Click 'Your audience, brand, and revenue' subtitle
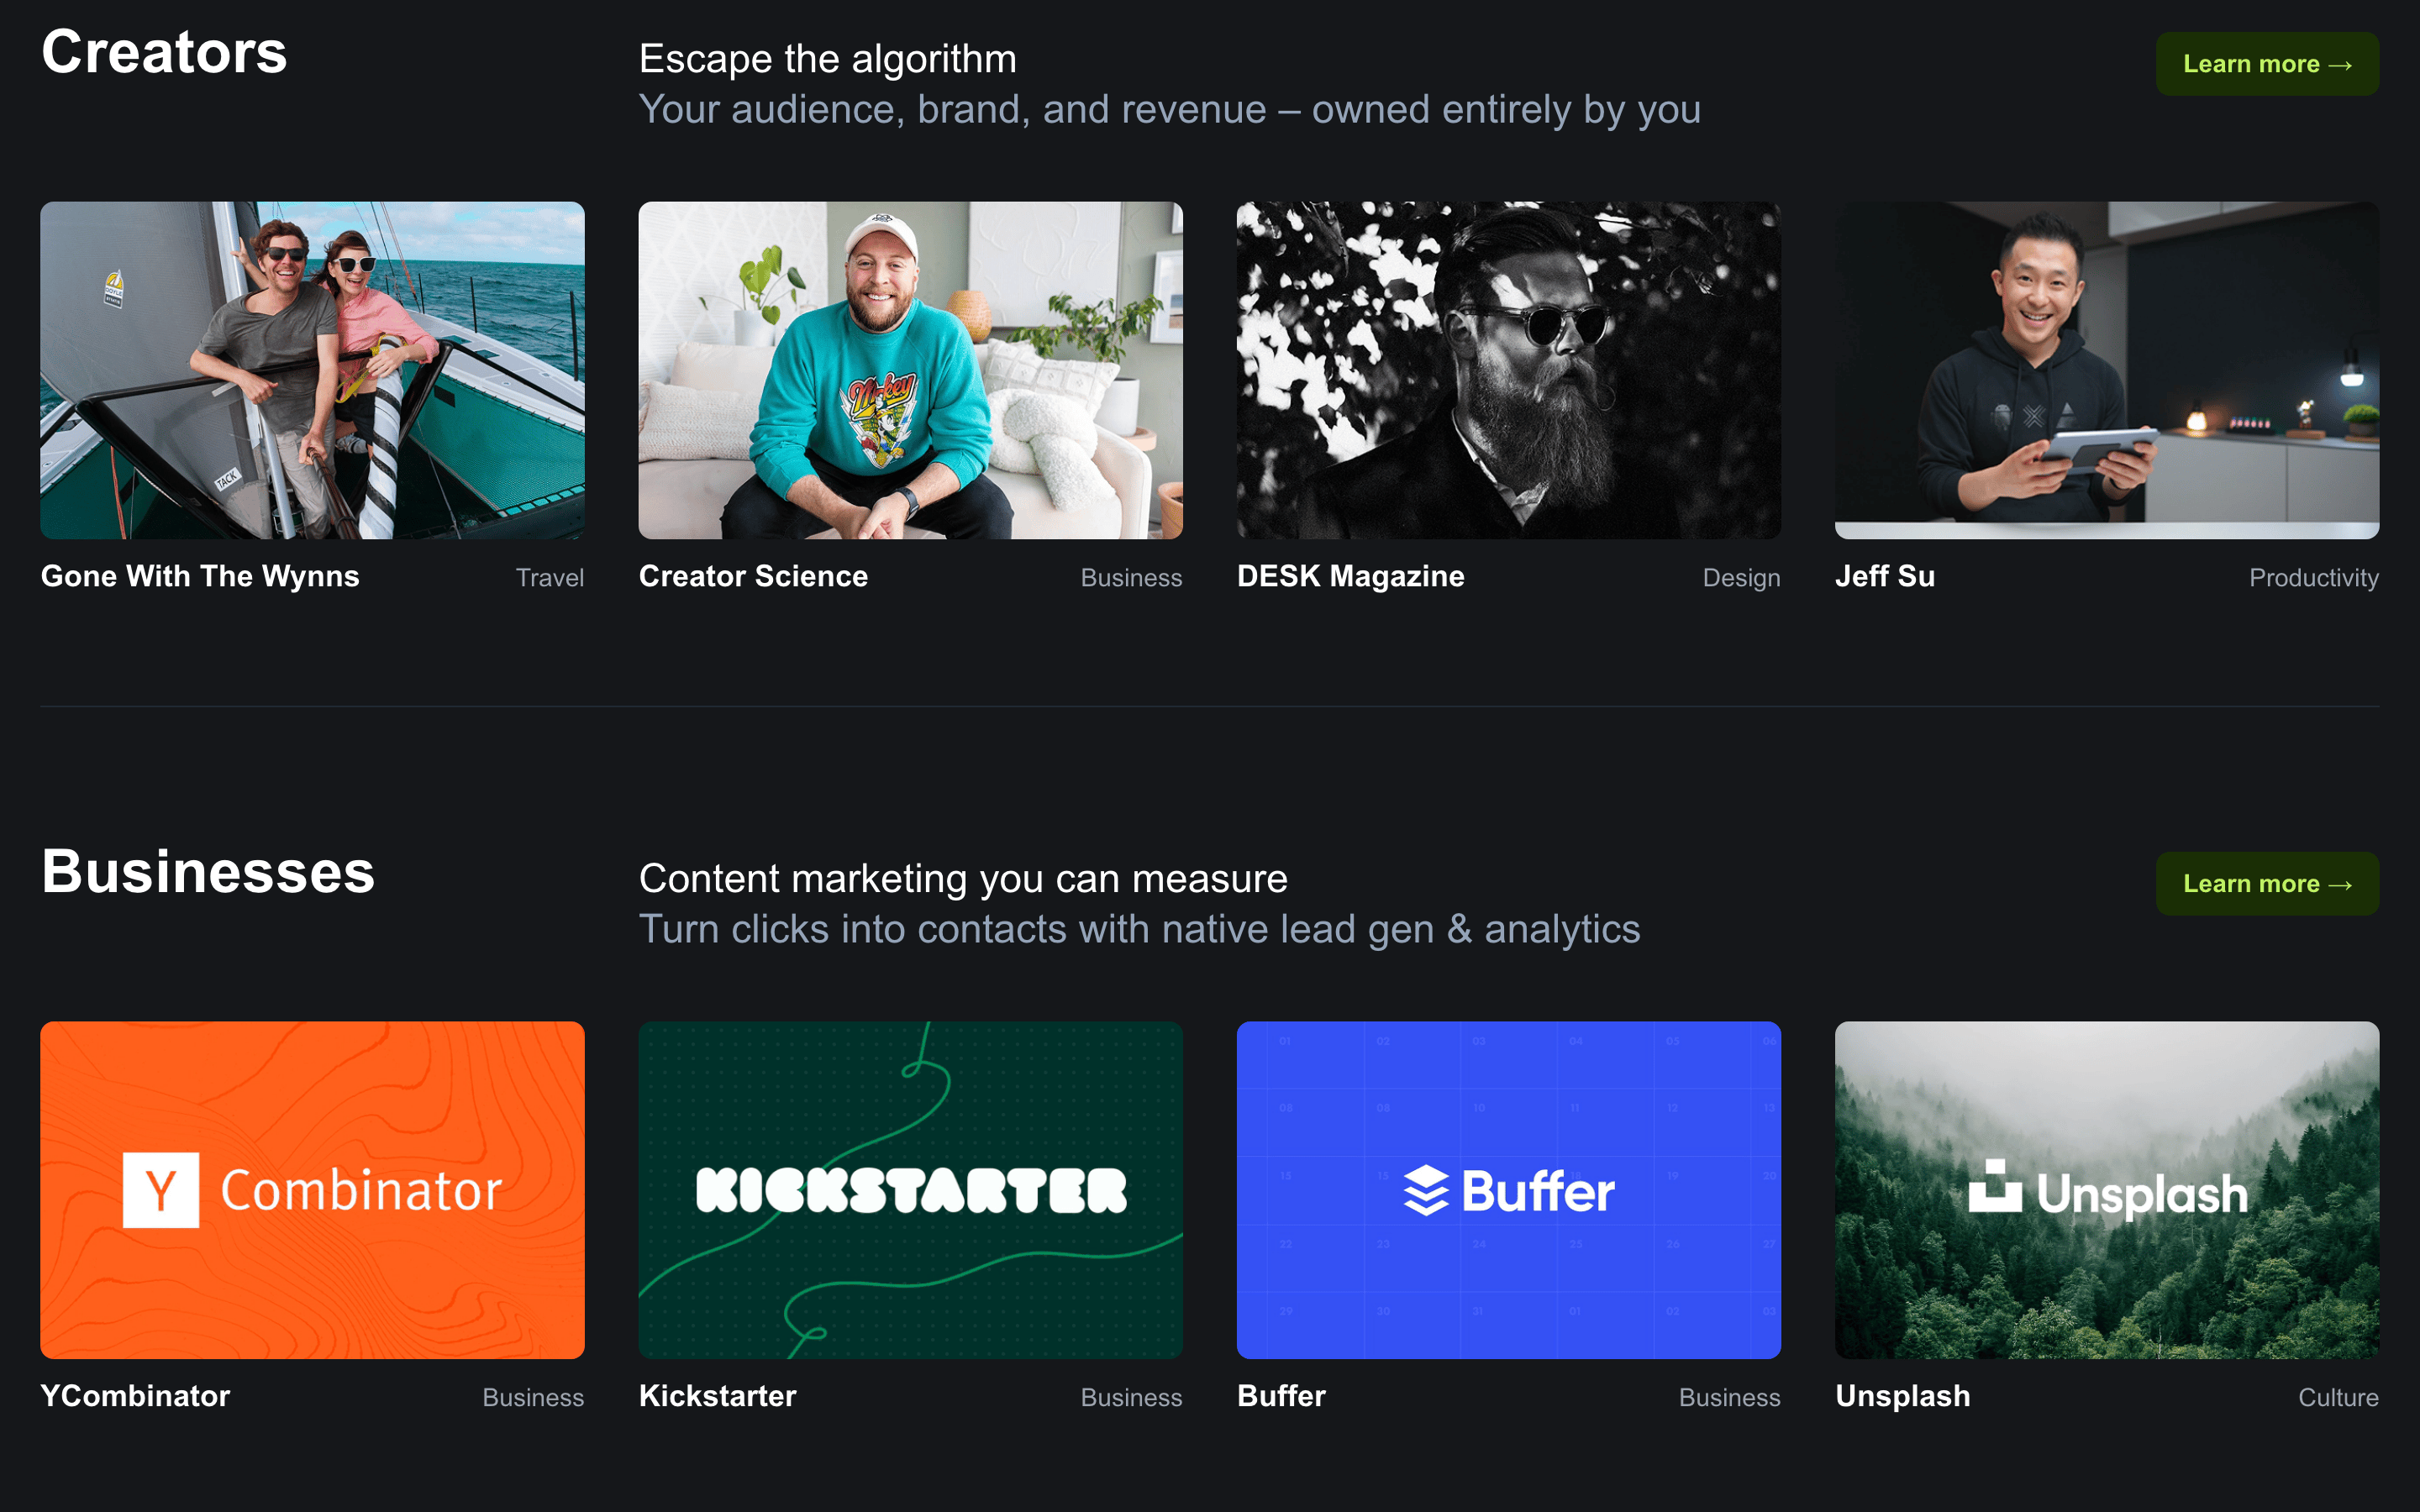The height and width of the screenshot is (1512, 2420). pyautogui.click(x=1170, y=110)
